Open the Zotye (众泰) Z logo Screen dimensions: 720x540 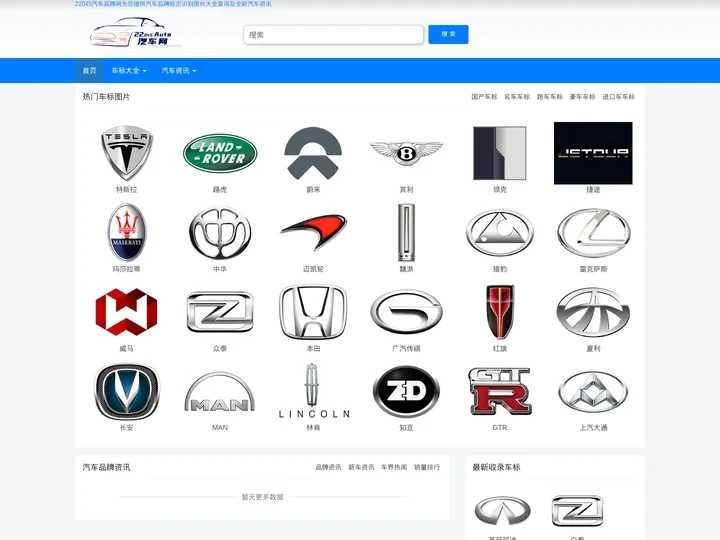coord(220,312)
